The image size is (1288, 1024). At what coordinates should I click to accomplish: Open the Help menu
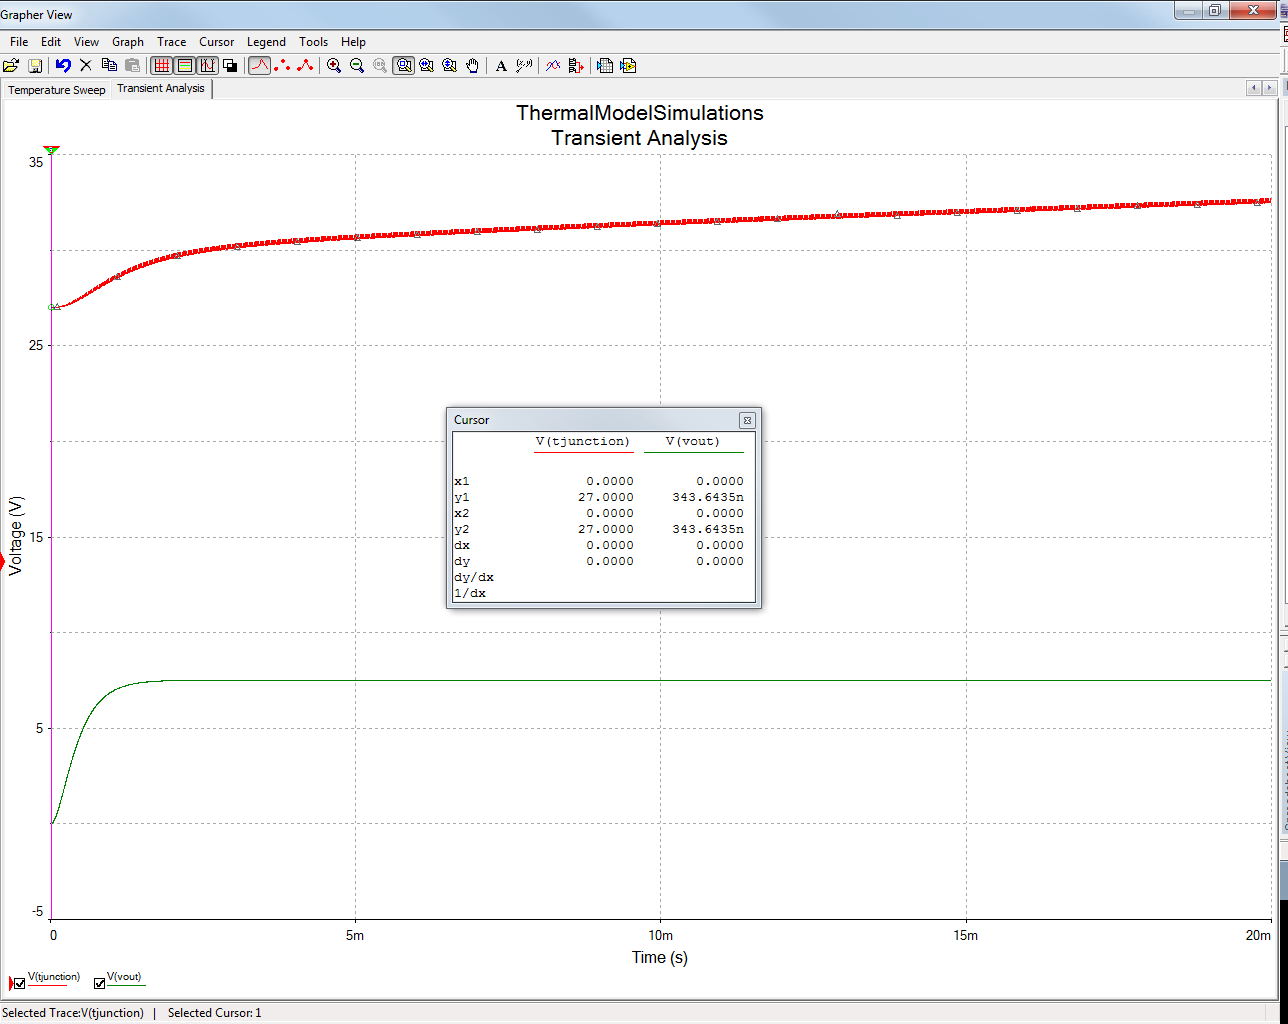click(353, 42)
